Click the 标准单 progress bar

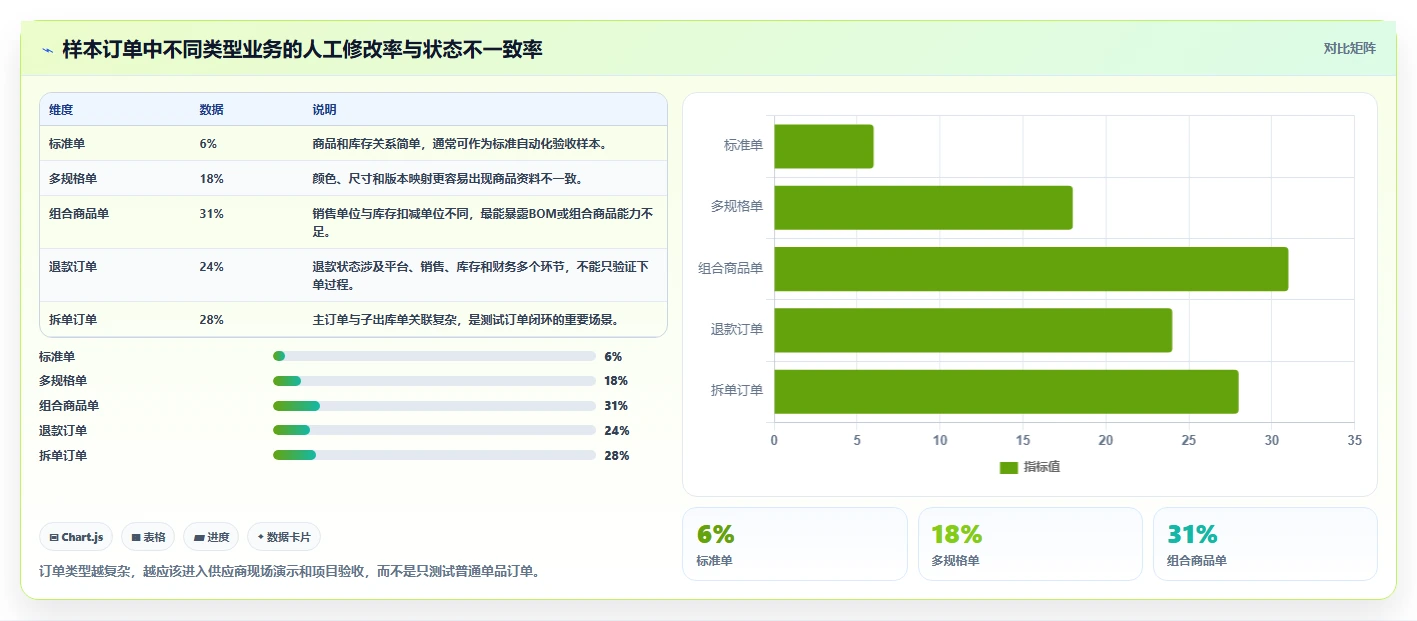[434, 356]
